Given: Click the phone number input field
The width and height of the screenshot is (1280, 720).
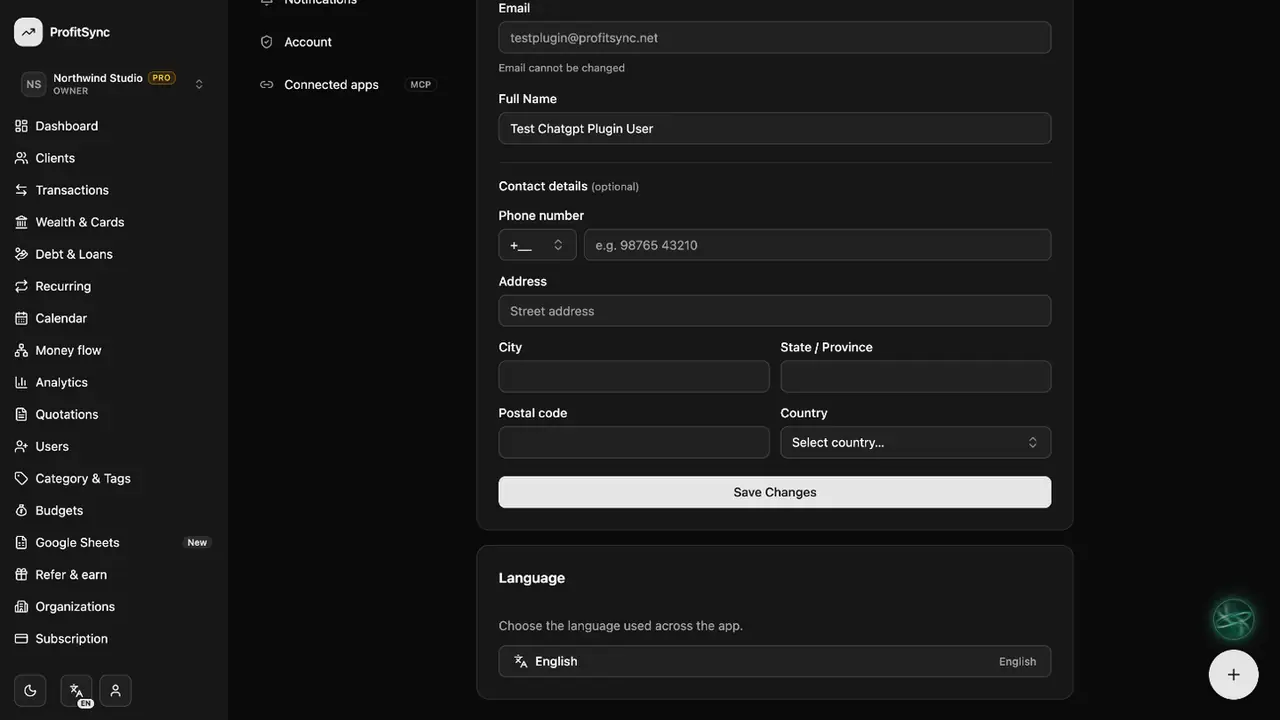Looking at the screenshot, I should point(817,245).
